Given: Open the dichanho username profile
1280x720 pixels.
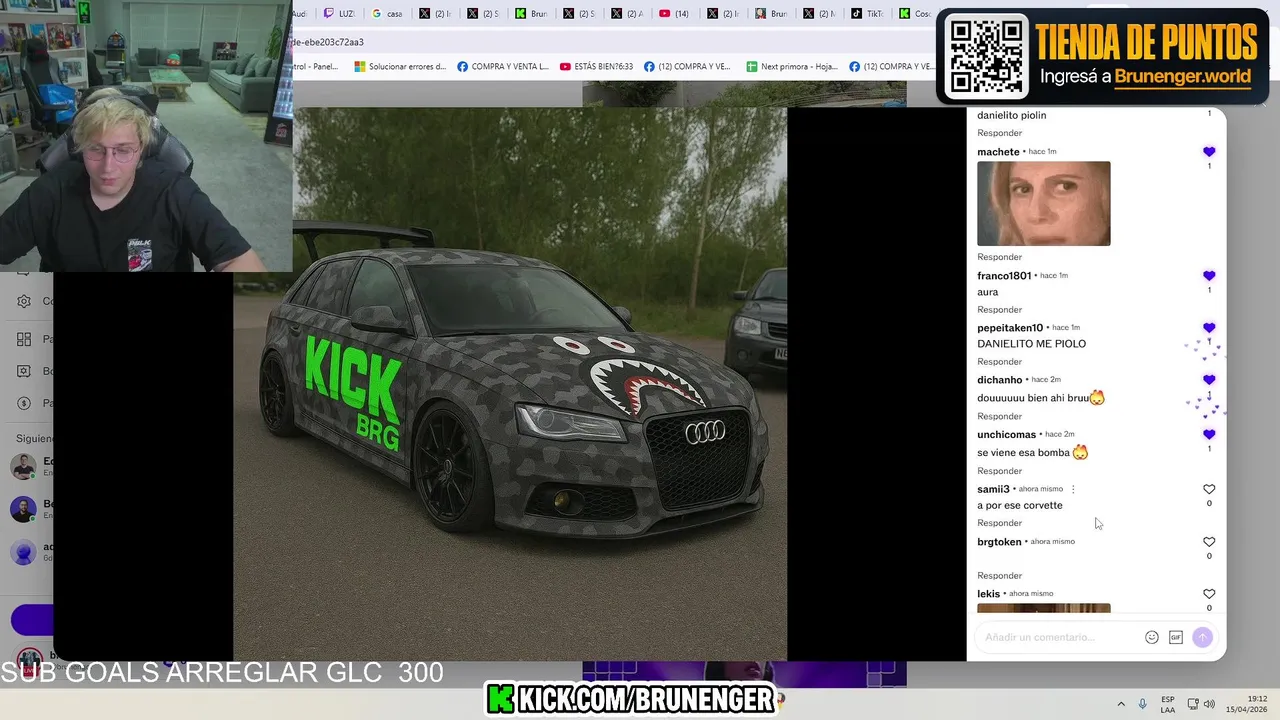Looking at the screenshot, I should (999, 380).
